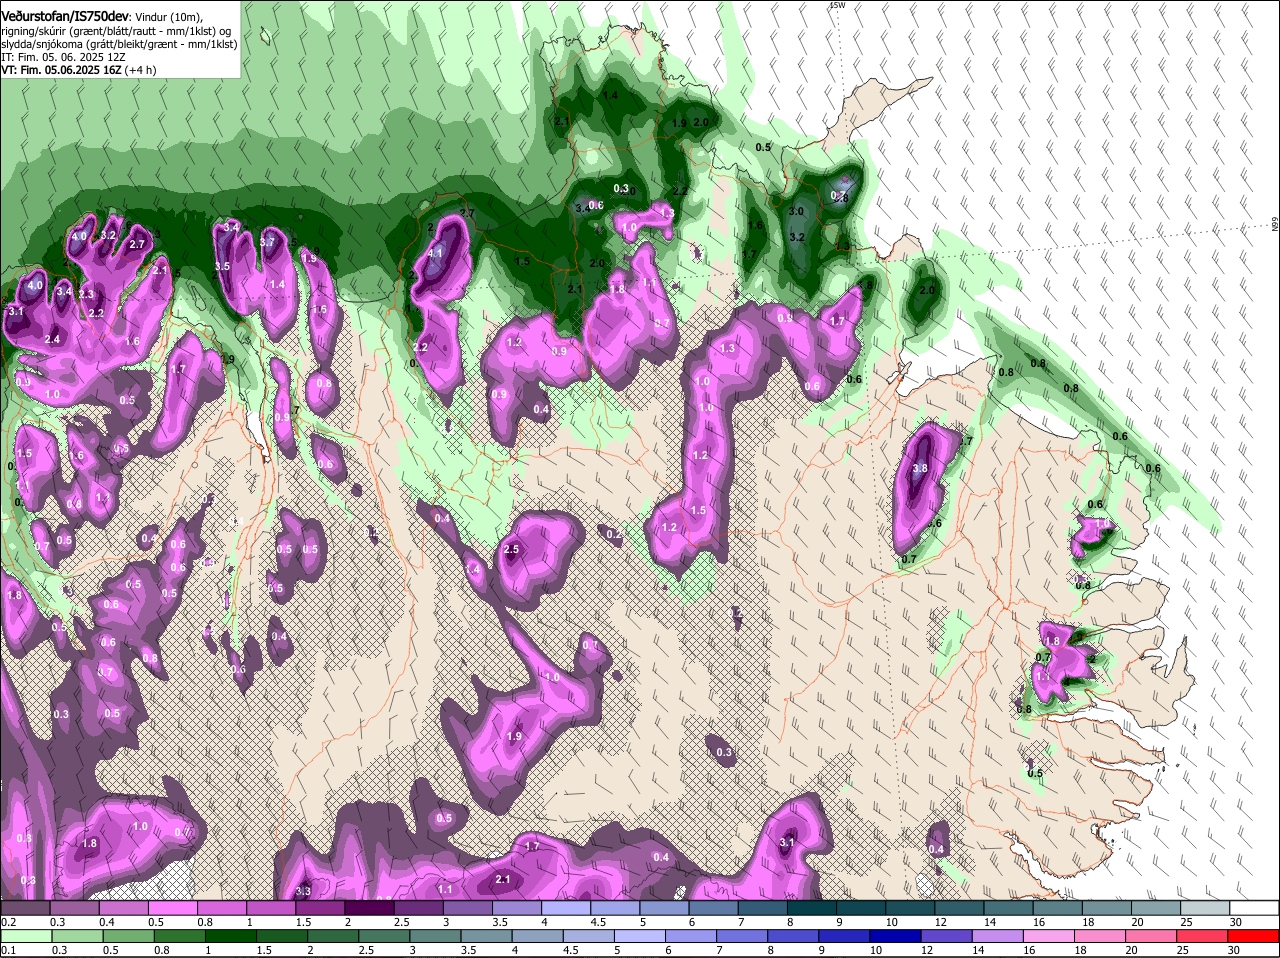Click the 2.5 value in the central purple area
The image size is (1280, 958).
tap(511, 549)
